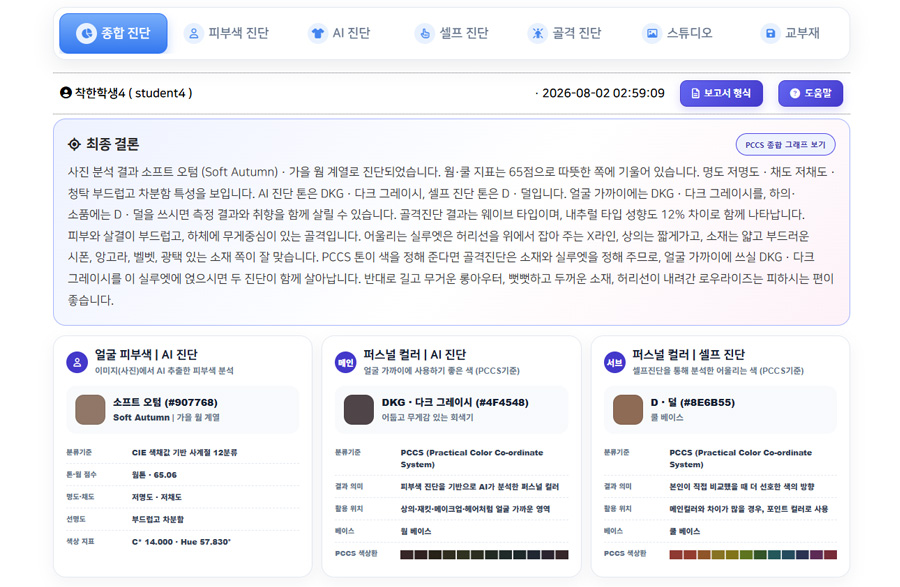Click the purple person icon in 얼굴 피부색 card
900x587 pixels.
(77, 362)
